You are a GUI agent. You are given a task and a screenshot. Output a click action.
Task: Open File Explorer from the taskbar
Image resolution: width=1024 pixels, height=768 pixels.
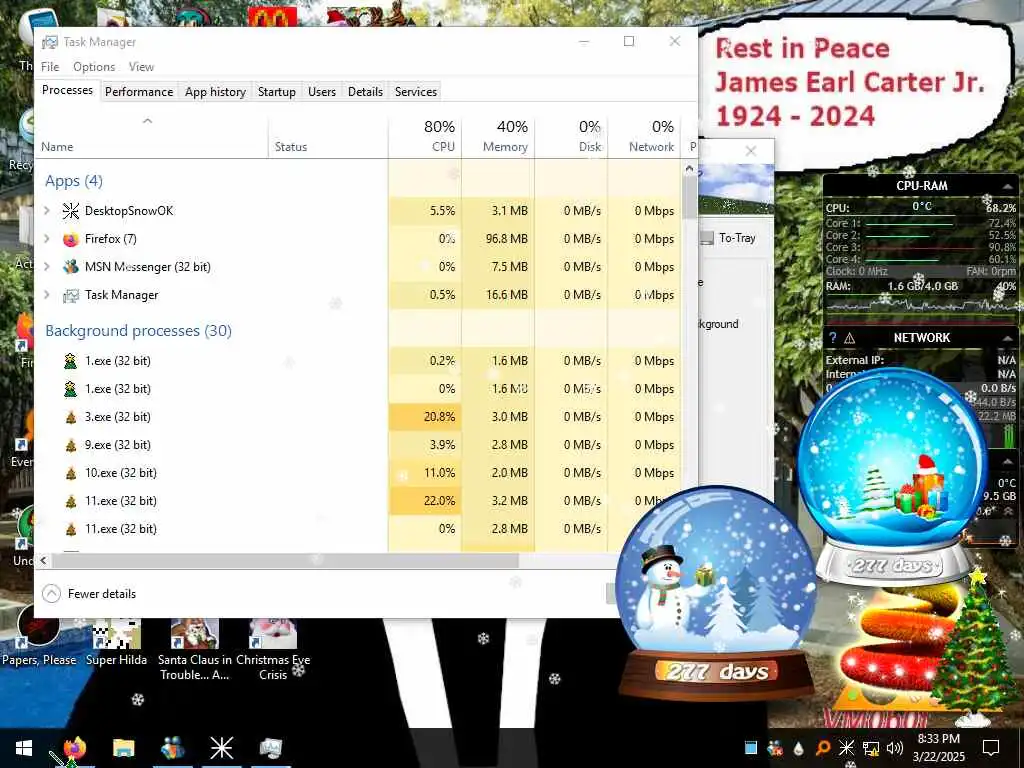tap(123, 748)
